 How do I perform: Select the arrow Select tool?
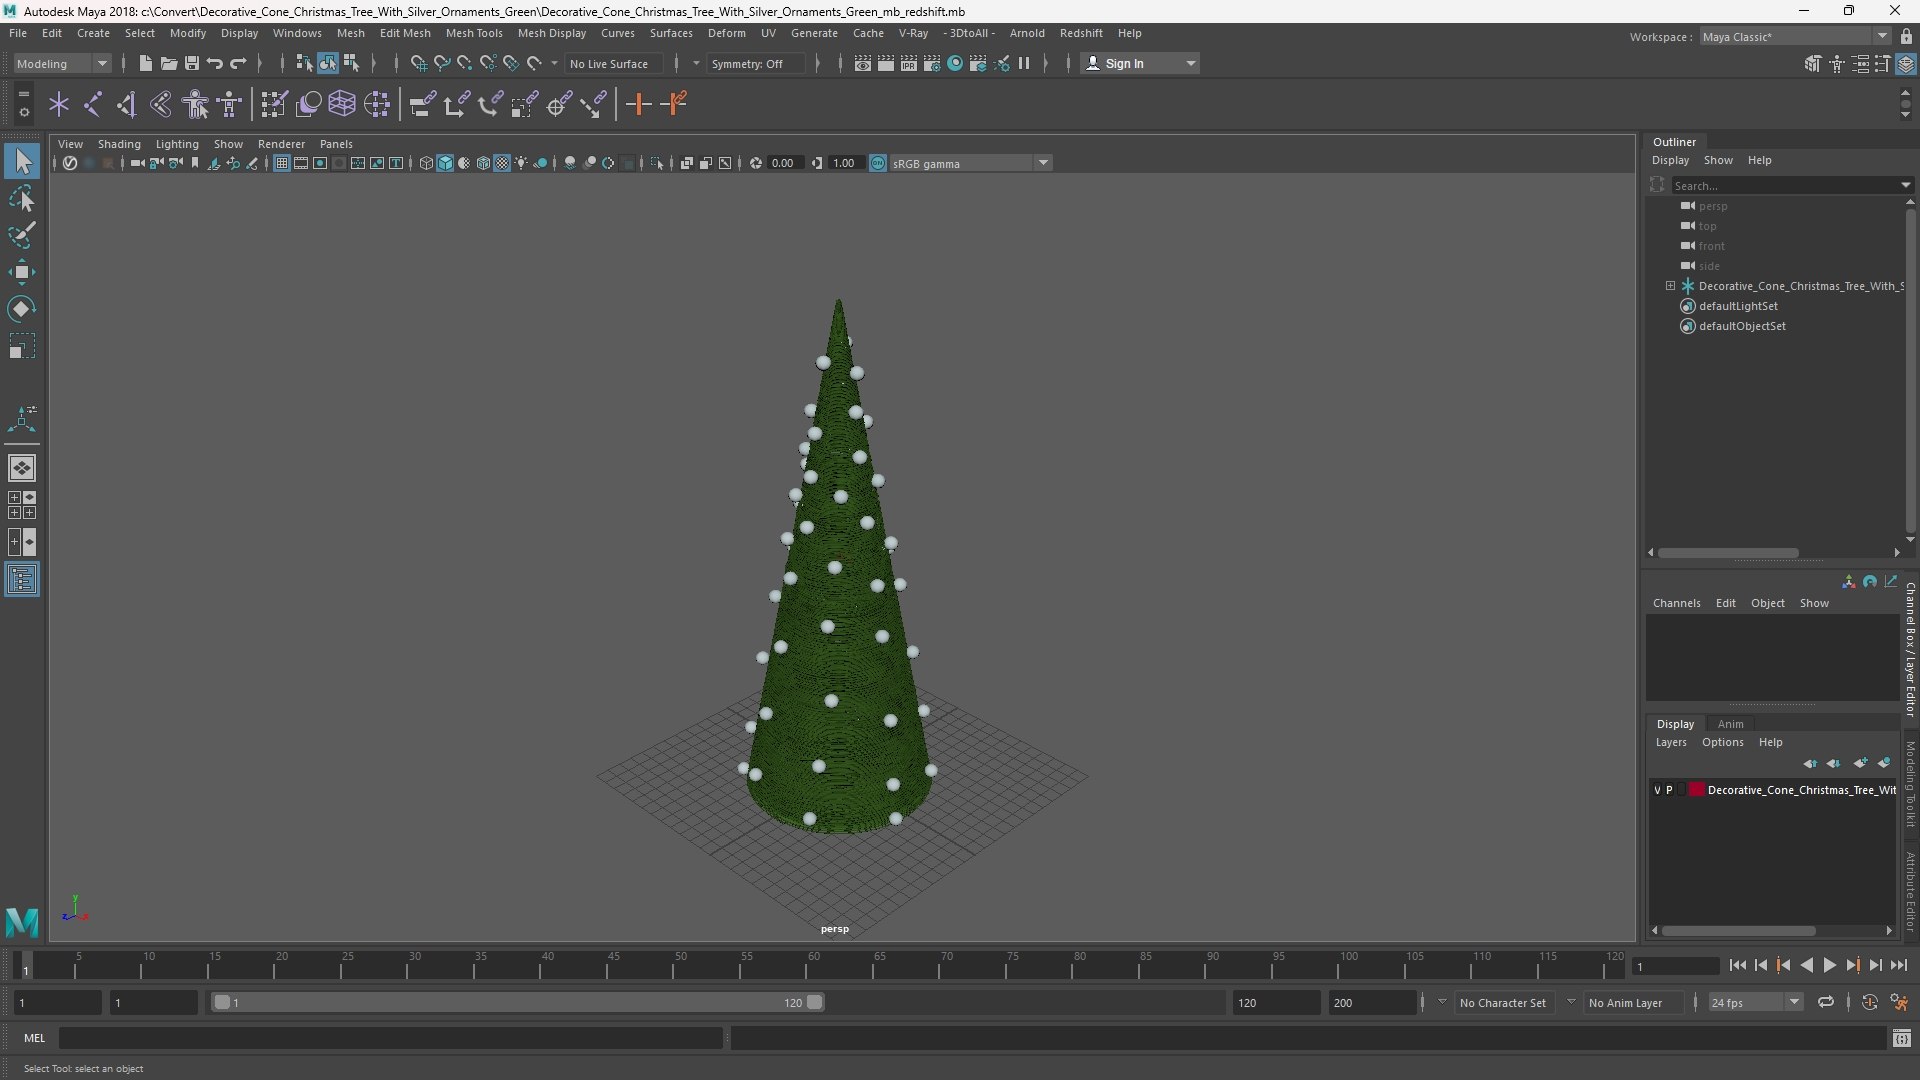pyautogui.click(x=22, y=161)
